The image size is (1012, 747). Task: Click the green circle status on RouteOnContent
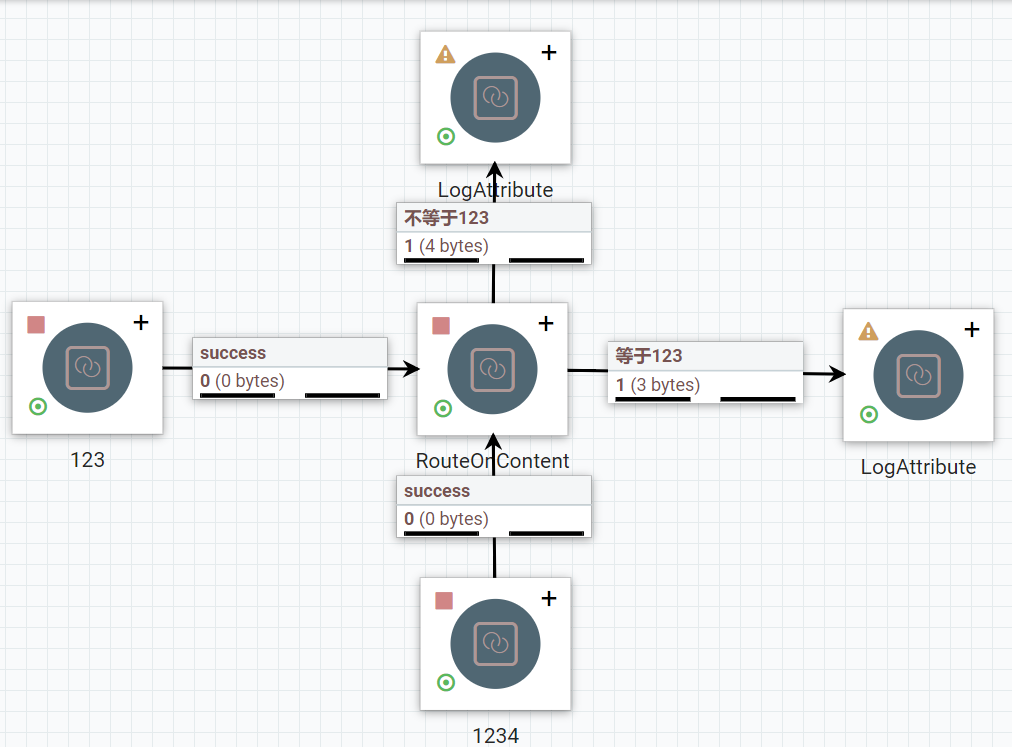pyautogui.click(x=442, y=408)
